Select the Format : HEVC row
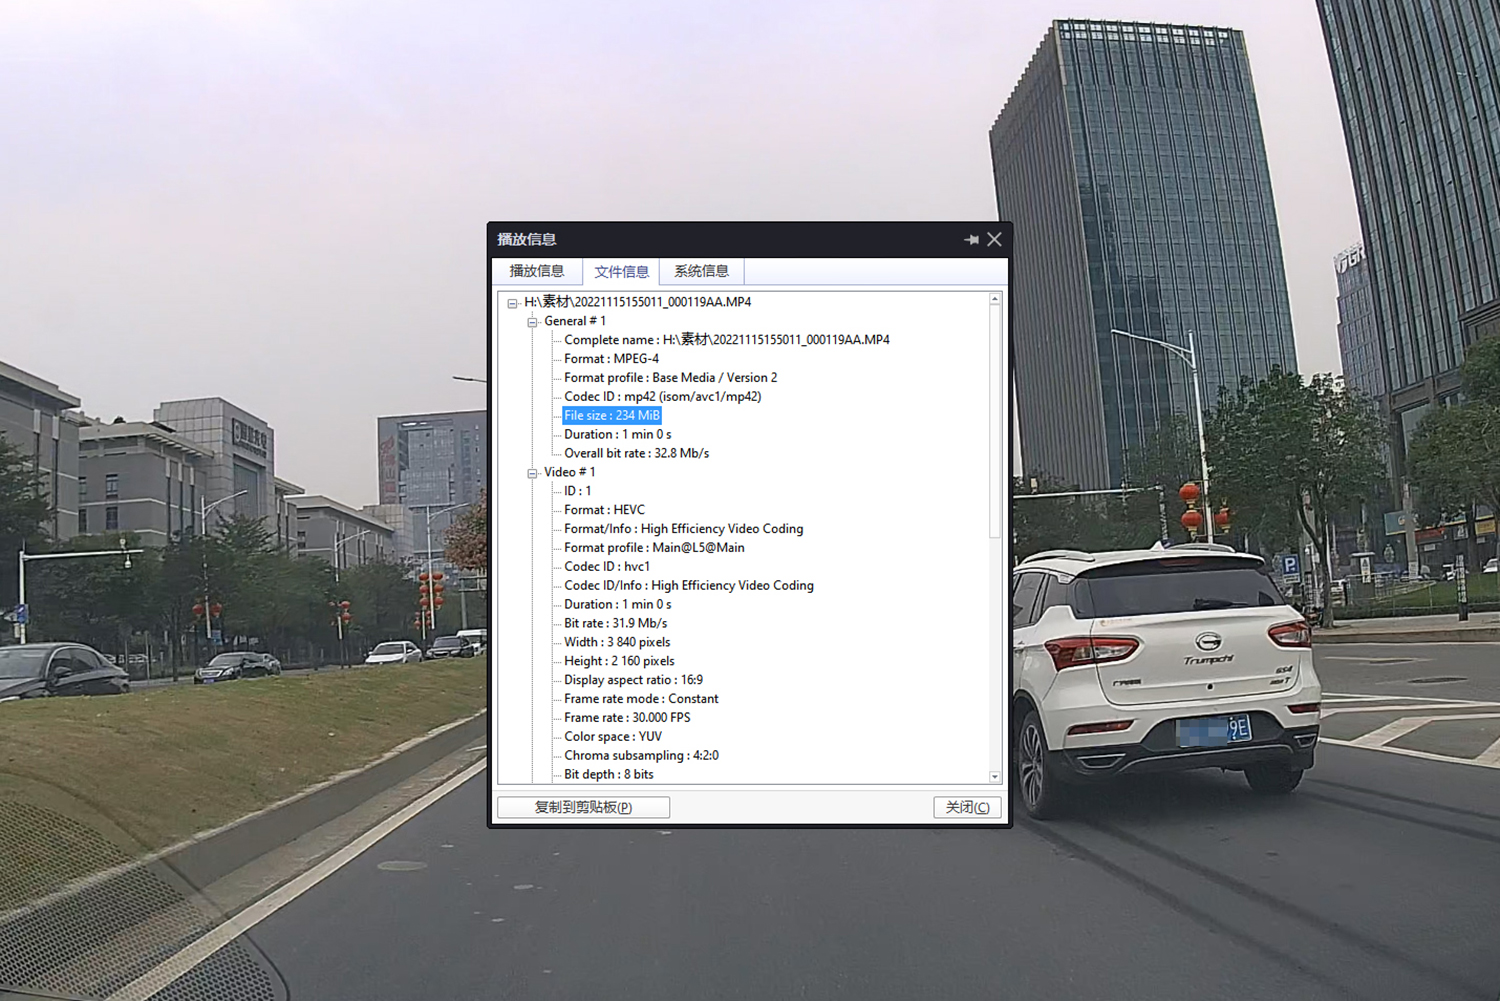The height and width of the screenshot is (1001, 1500). tap(604, 510)
